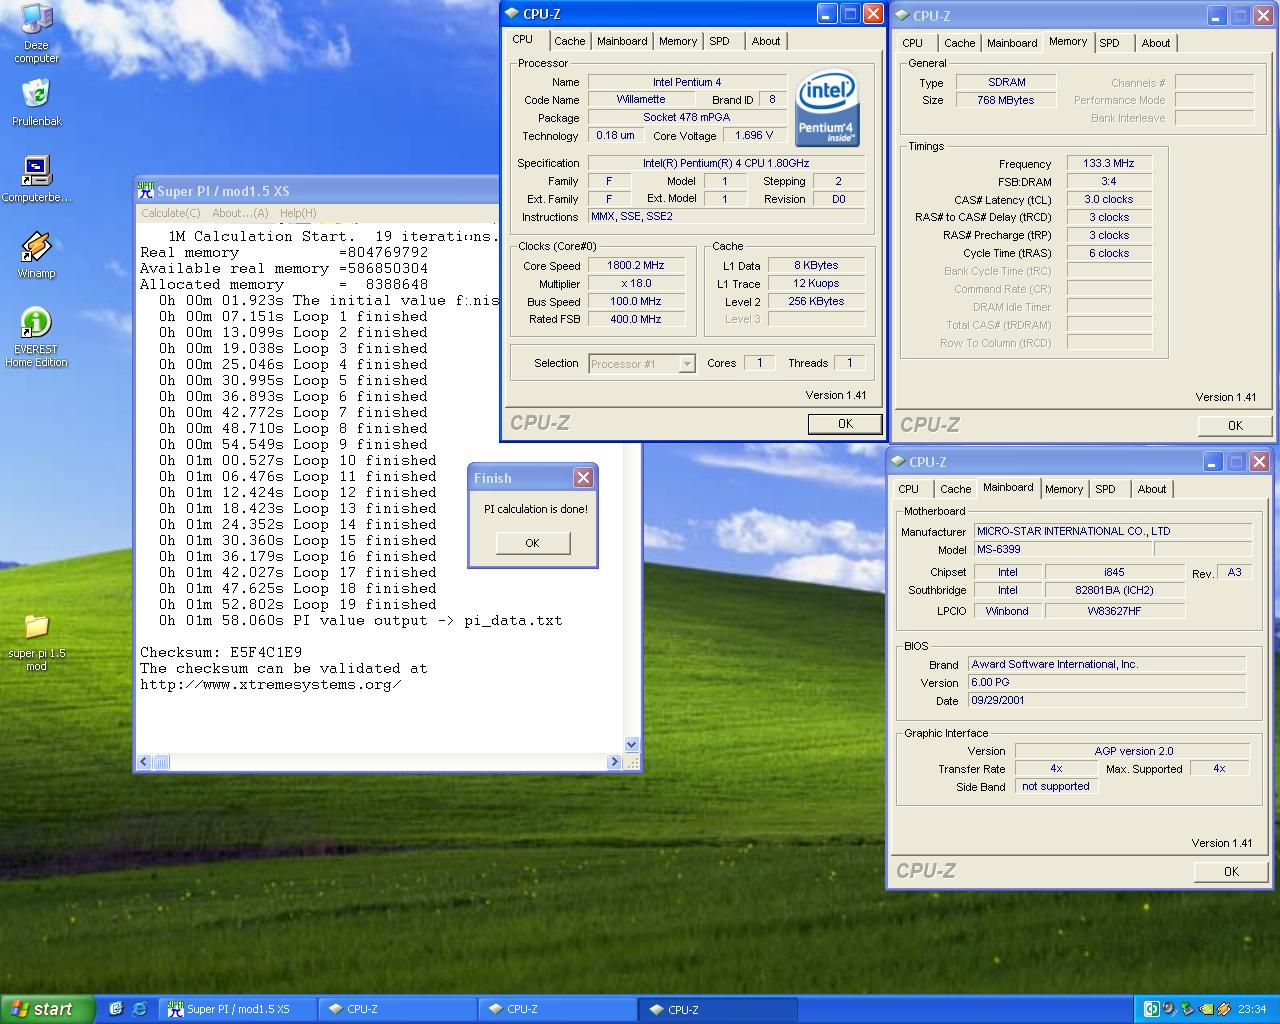This screenshot has width=1280, height=1024.
Task: Open the Calculate(C) menu in Super PI
Action: click(170, 213)
